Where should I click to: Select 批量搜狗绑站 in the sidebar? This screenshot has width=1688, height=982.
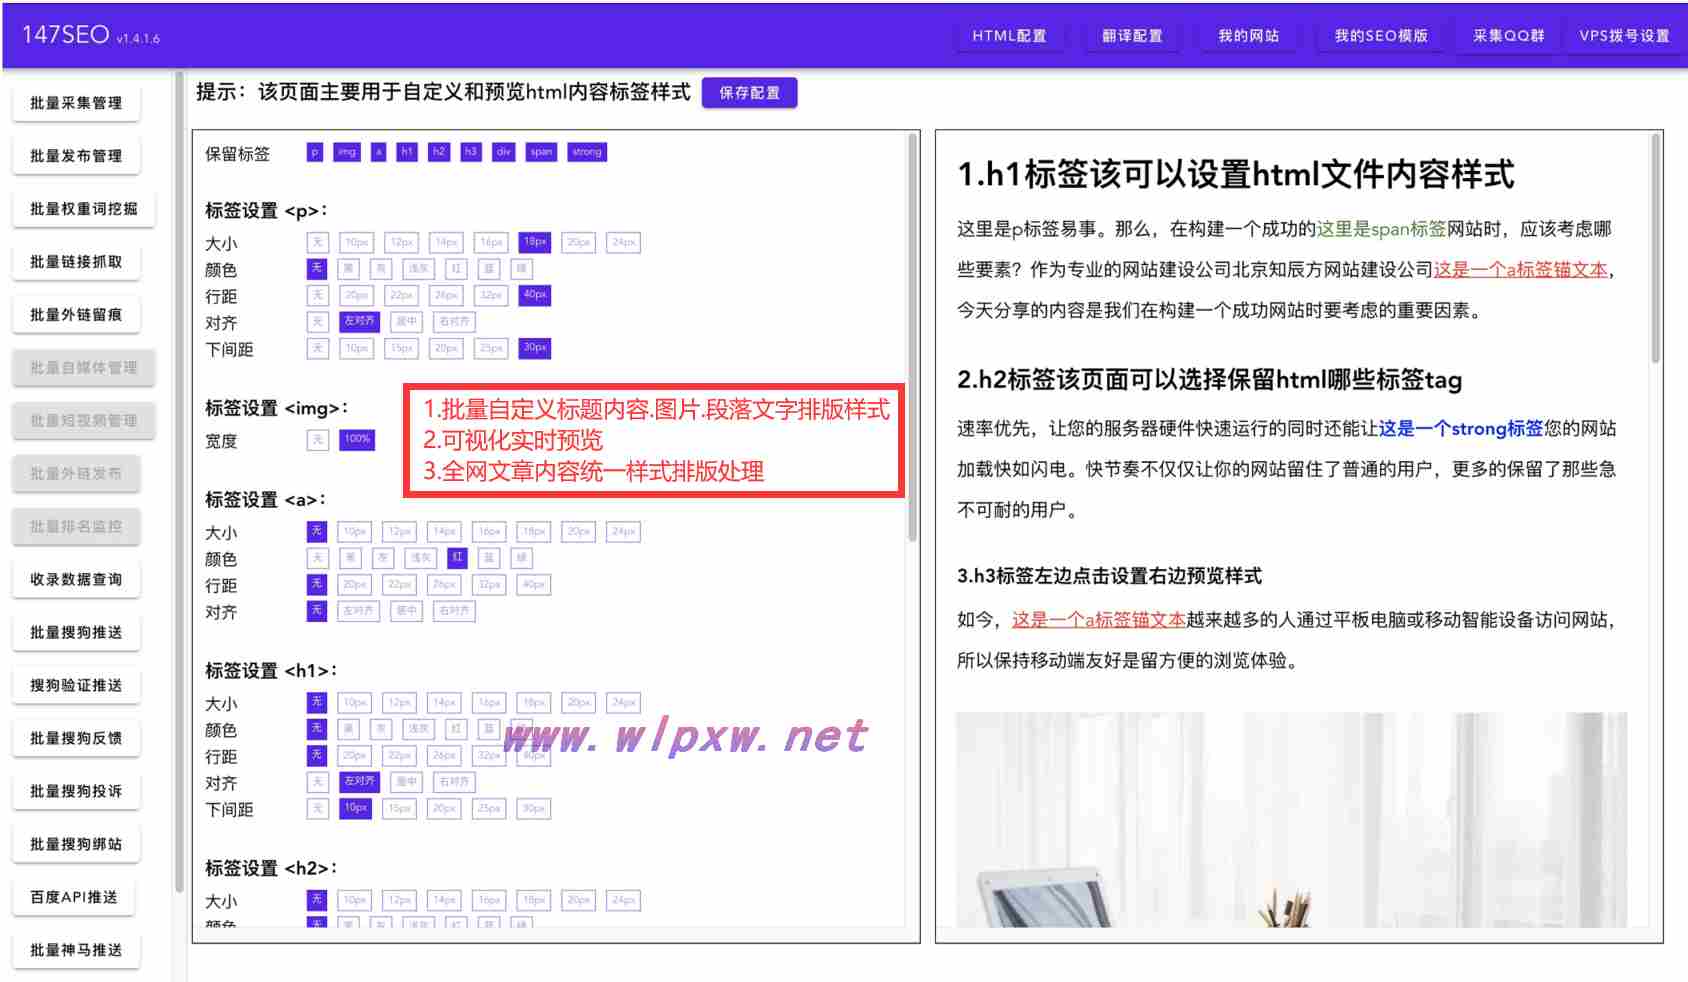click(76, 845)
